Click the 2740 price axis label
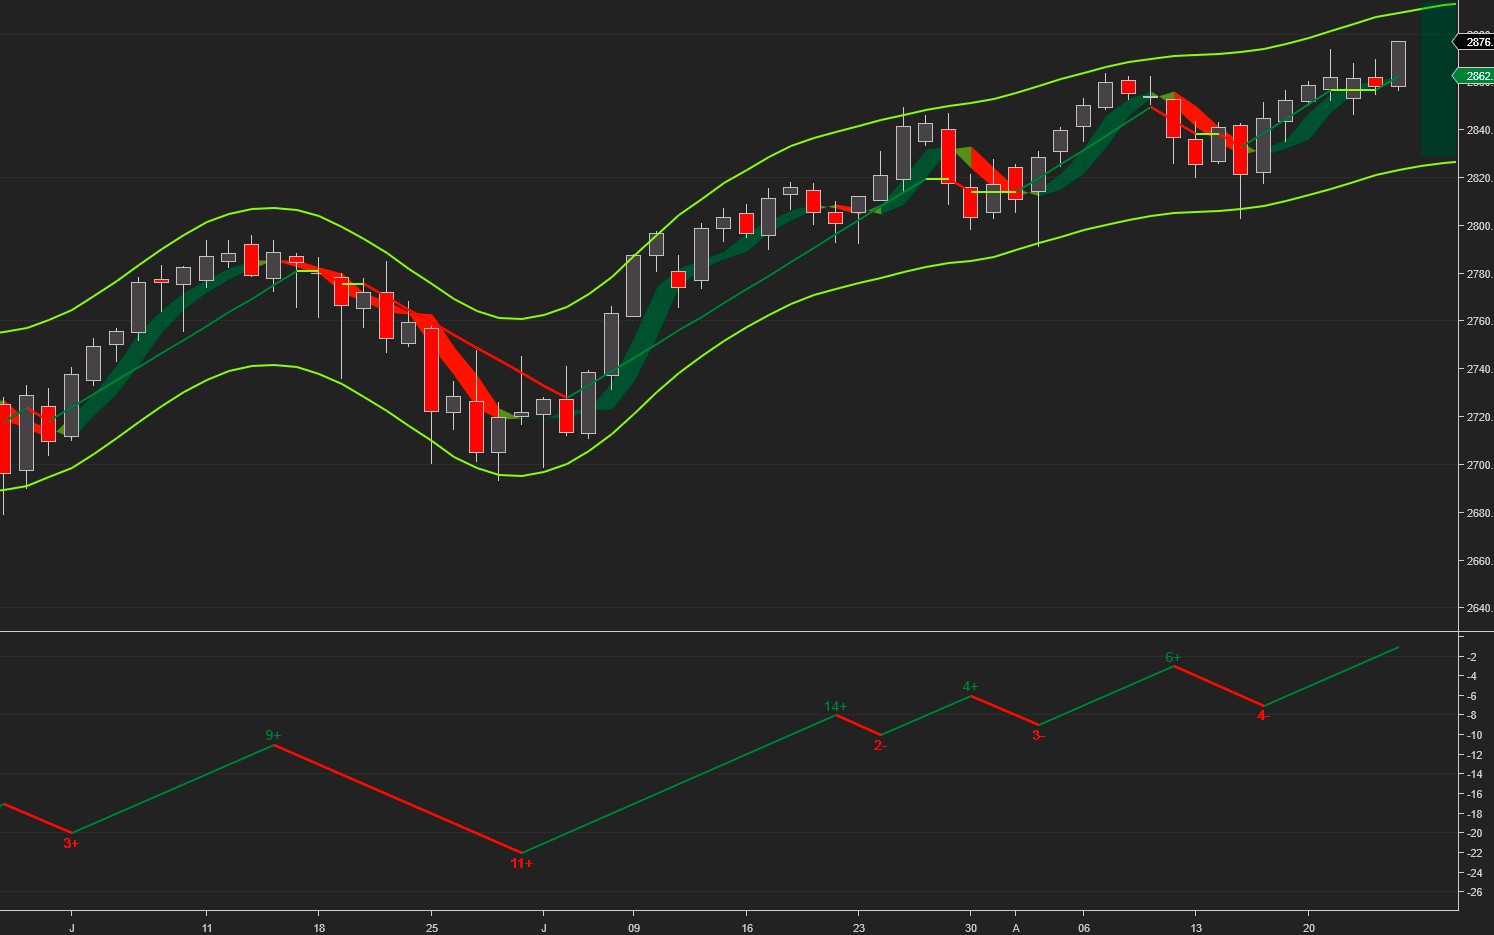The image size is (1494, 935). click(1479, 370)
